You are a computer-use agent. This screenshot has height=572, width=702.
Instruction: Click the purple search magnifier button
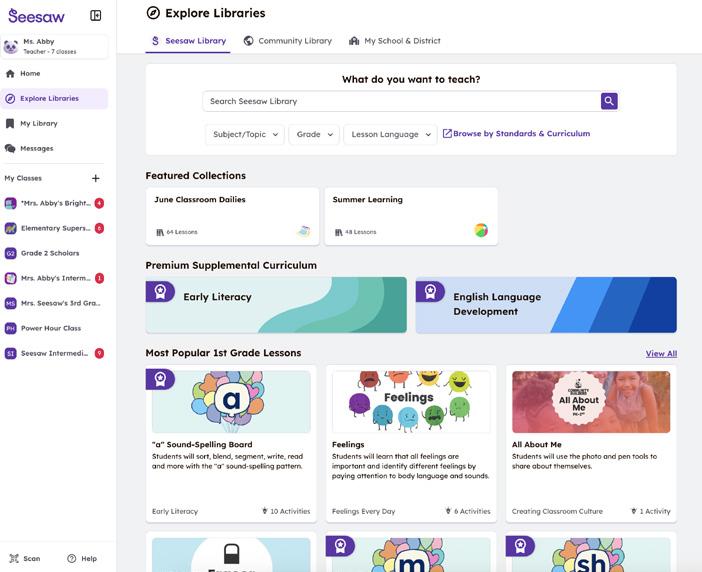(x=609, y=101)
